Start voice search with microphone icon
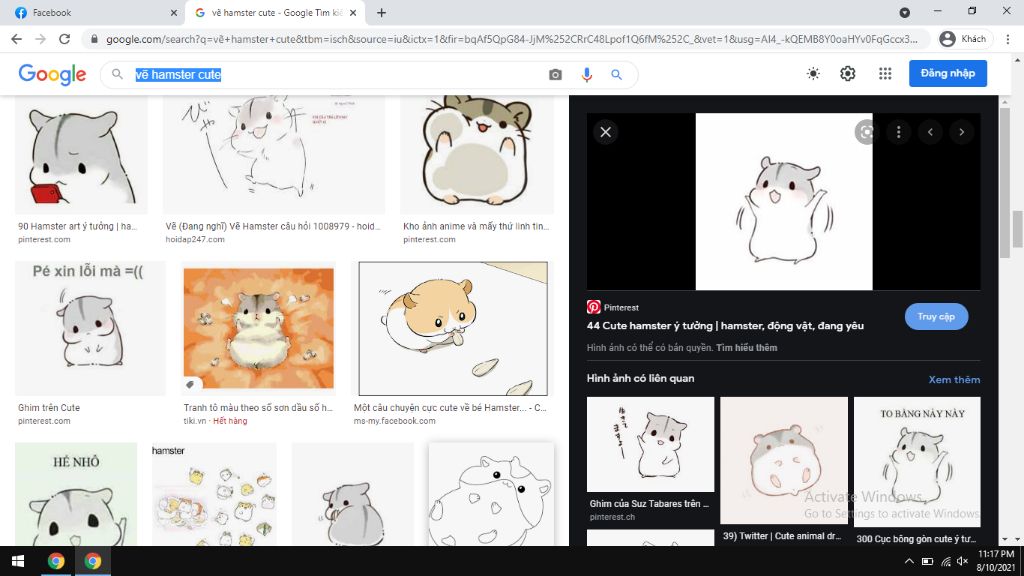 pos(586,74)
